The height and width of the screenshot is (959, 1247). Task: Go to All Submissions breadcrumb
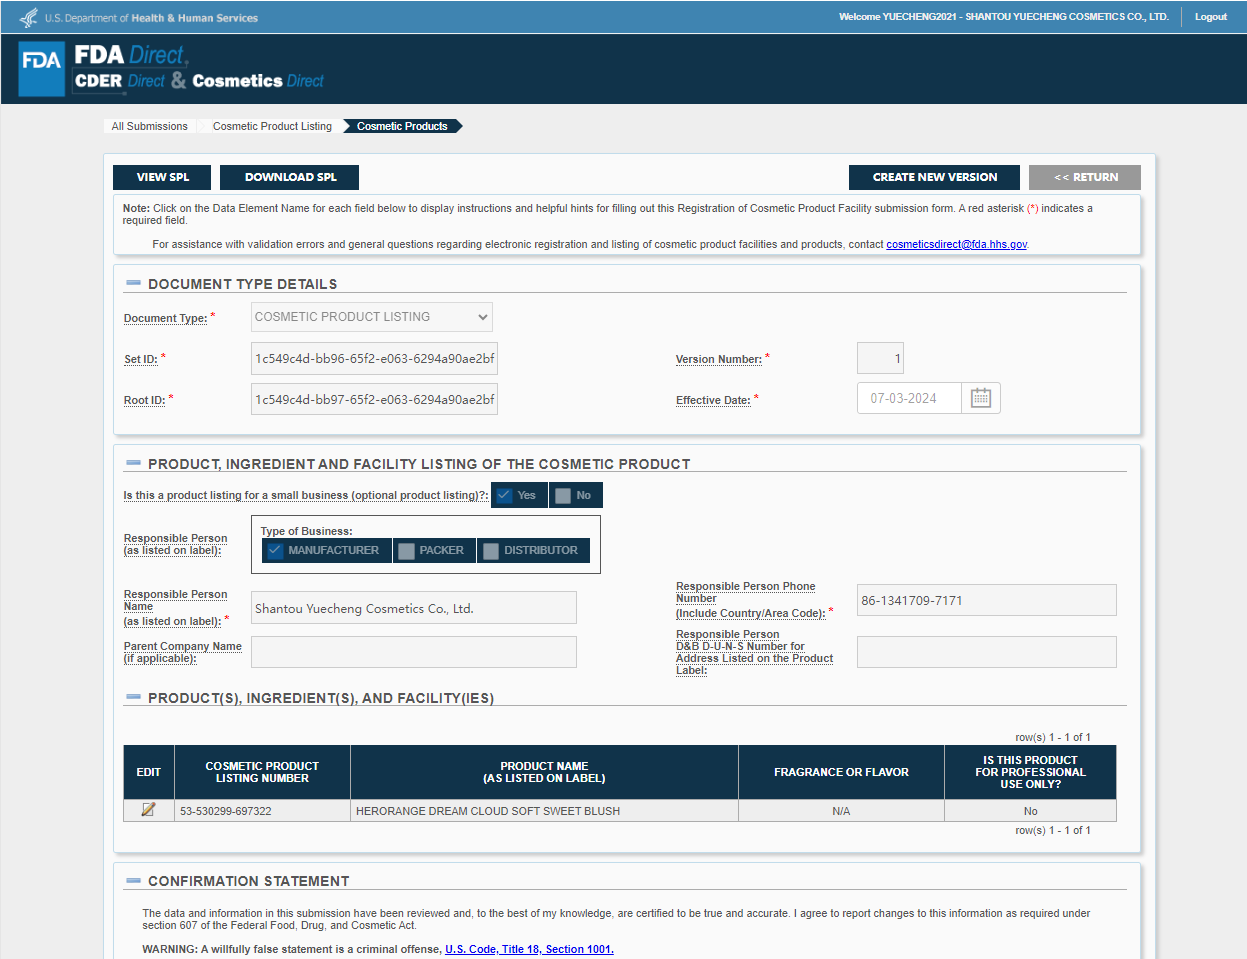click(149, 126)
